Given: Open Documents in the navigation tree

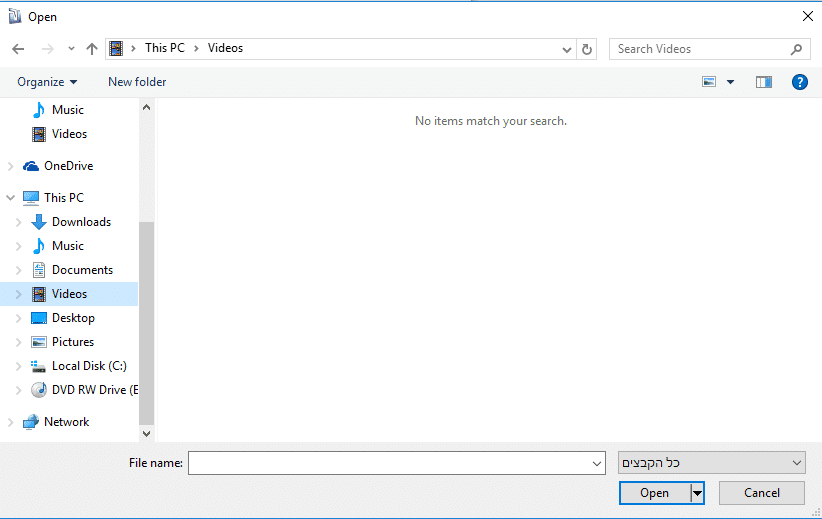Looking at the screenshot, I should 82,270.
